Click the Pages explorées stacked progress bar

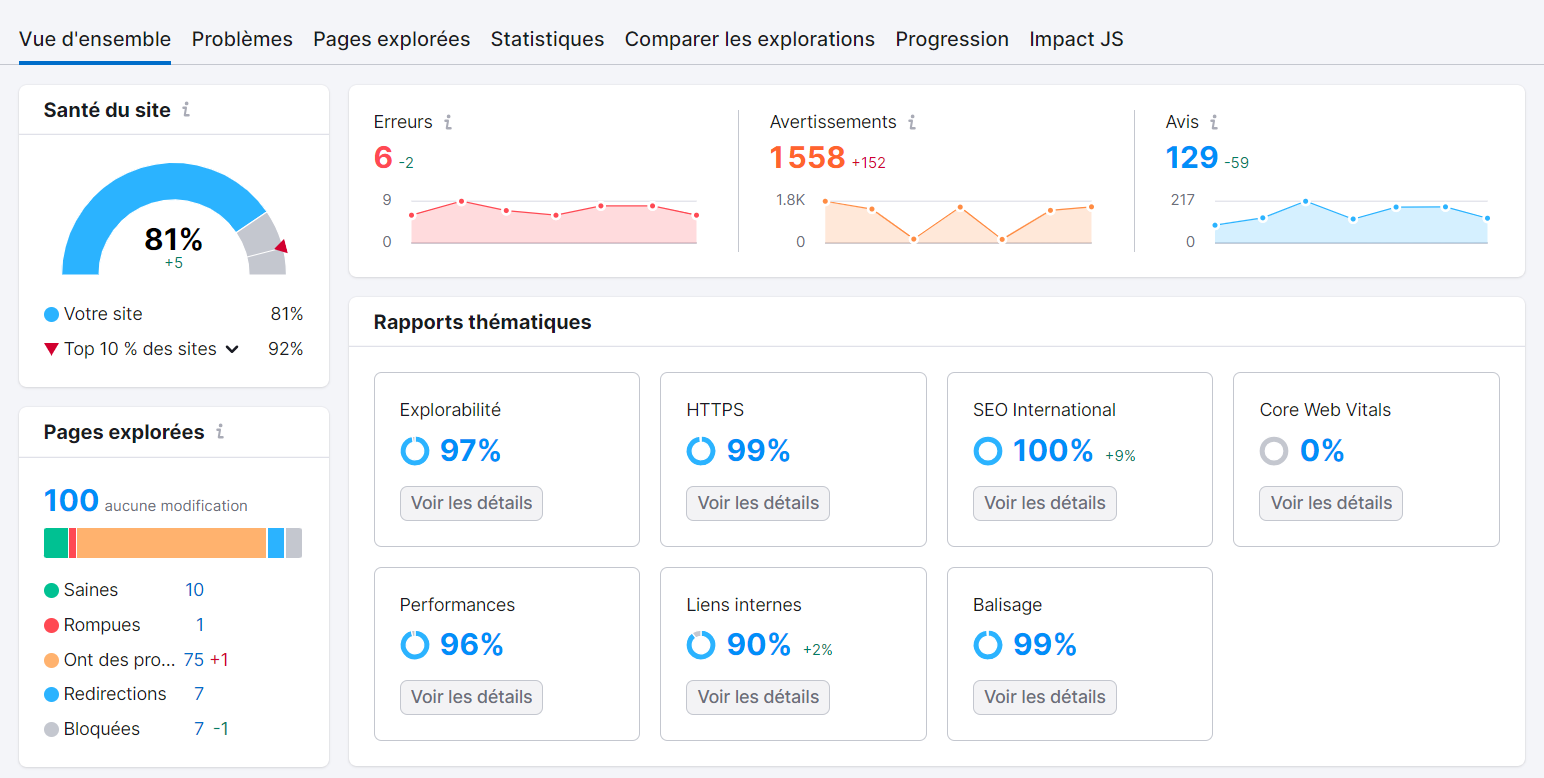click(x=172, y=542)
